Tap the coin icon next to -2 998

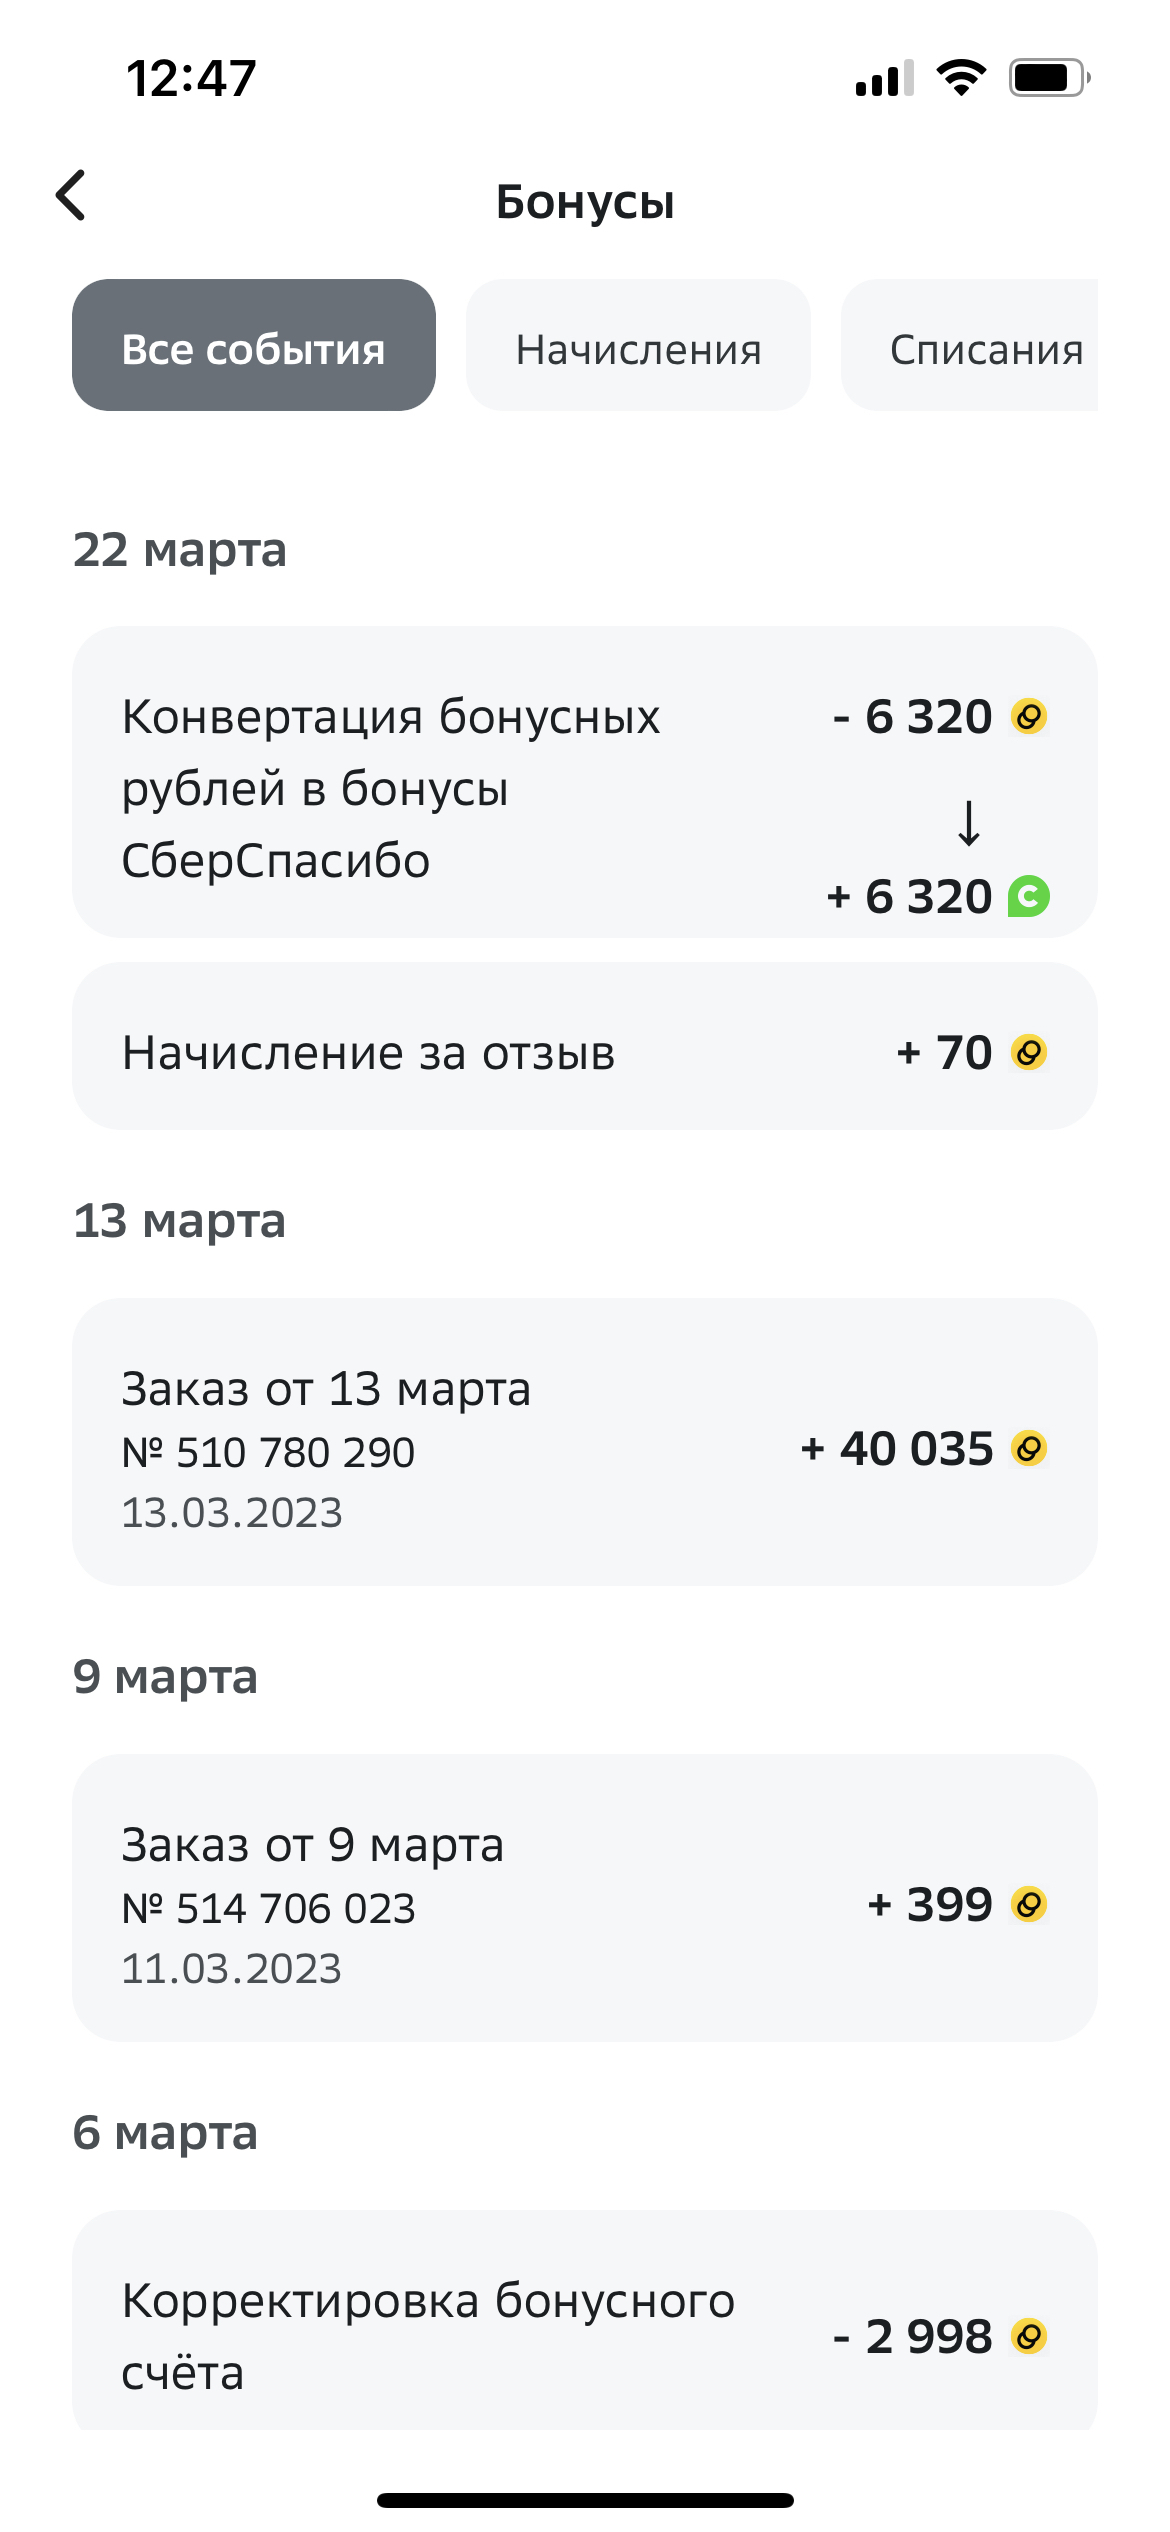tap(1029, 2337)
